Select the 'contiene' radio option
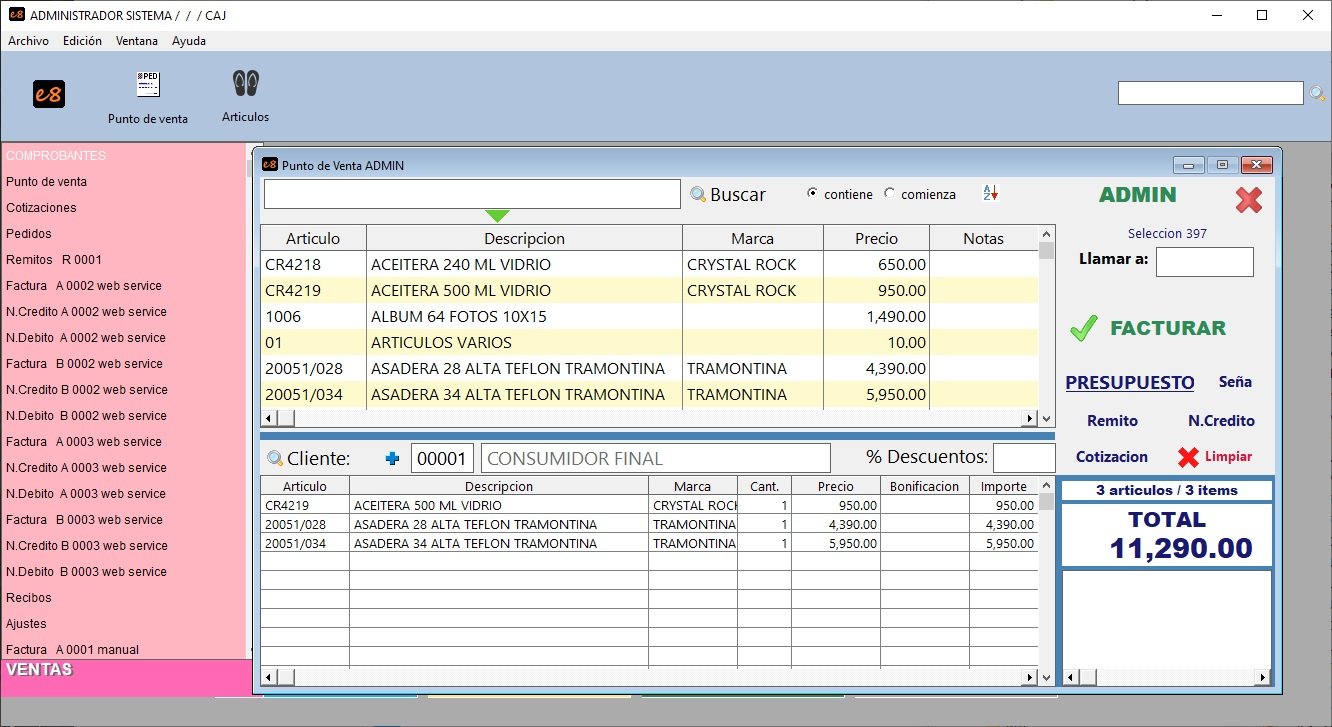This screenshot has width=1332, height=727. click(x=813, y=194)
